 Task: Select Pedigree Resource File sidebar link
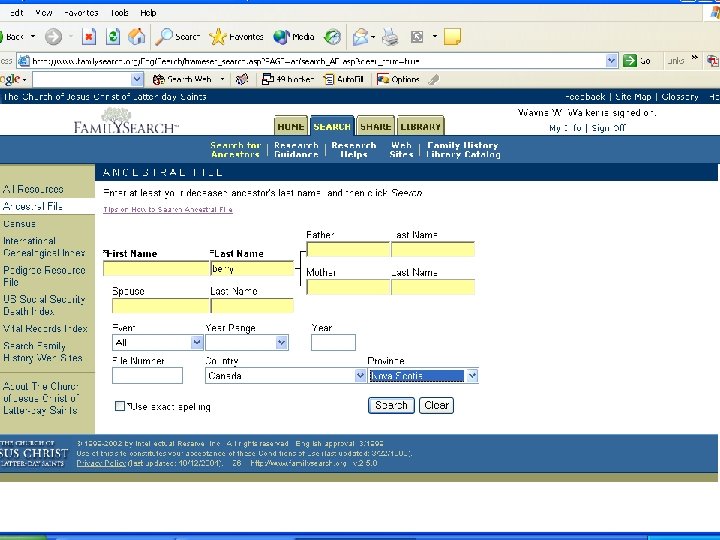(44, 276)
